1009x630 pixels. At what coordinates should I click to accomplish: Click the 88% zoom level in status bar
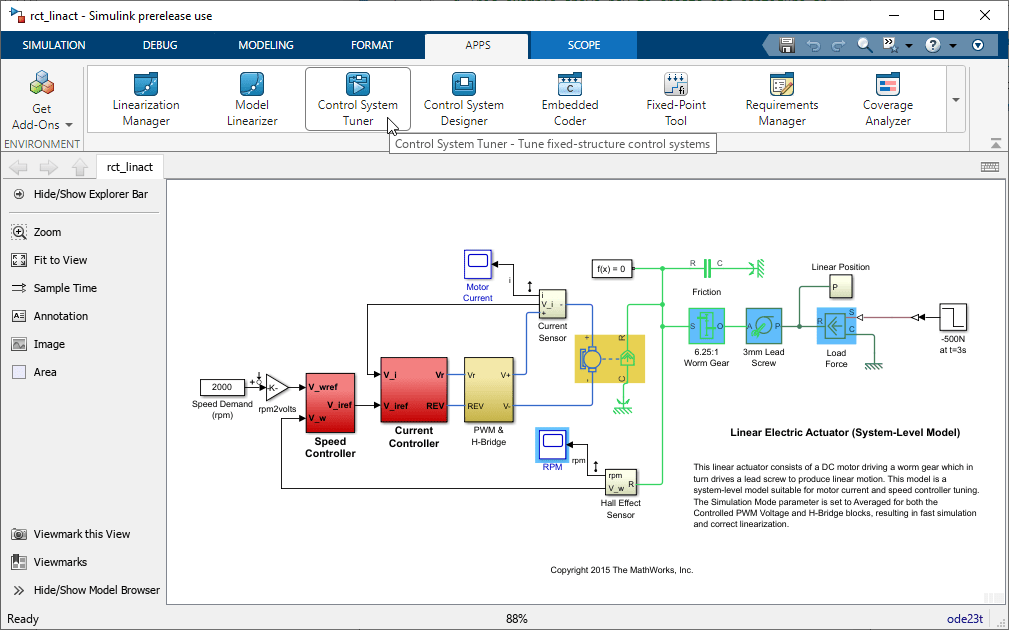click(x=517, y=619)
